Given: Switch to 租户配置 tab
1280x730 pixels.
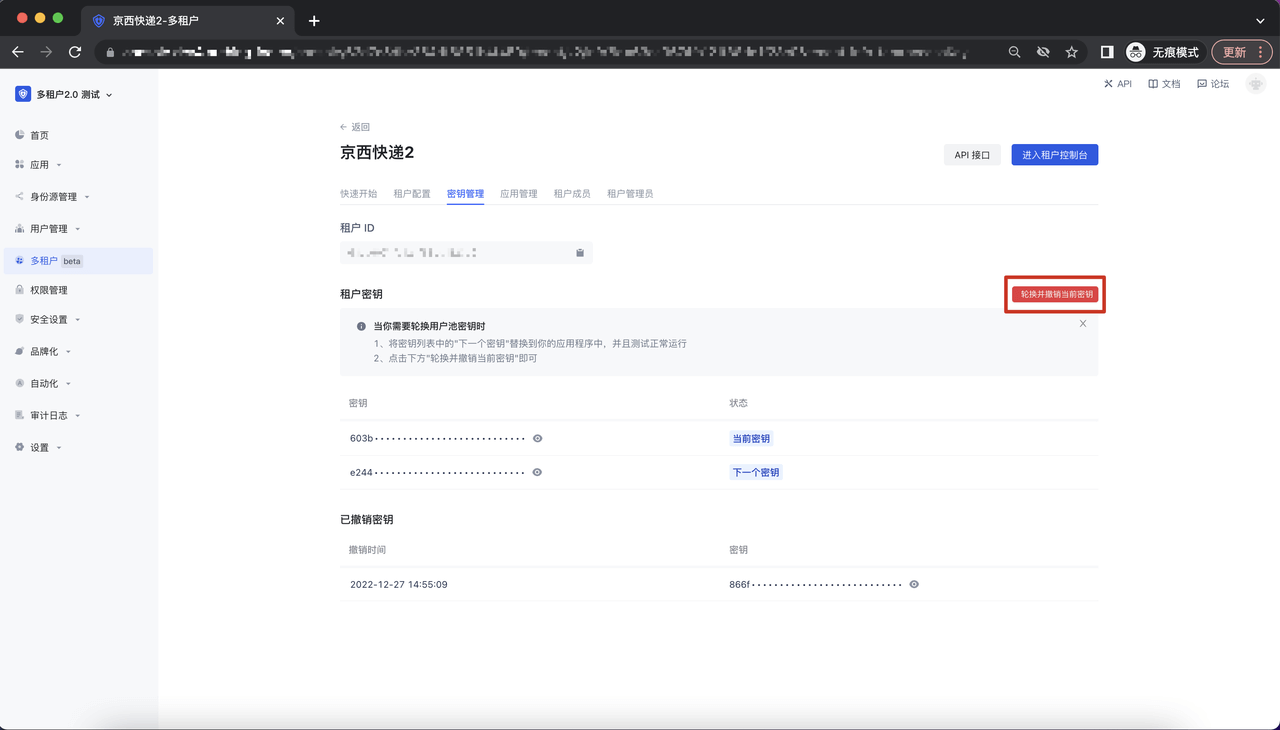Looking at the screenshot, I should pyautogui.click(x=412, y=194).
